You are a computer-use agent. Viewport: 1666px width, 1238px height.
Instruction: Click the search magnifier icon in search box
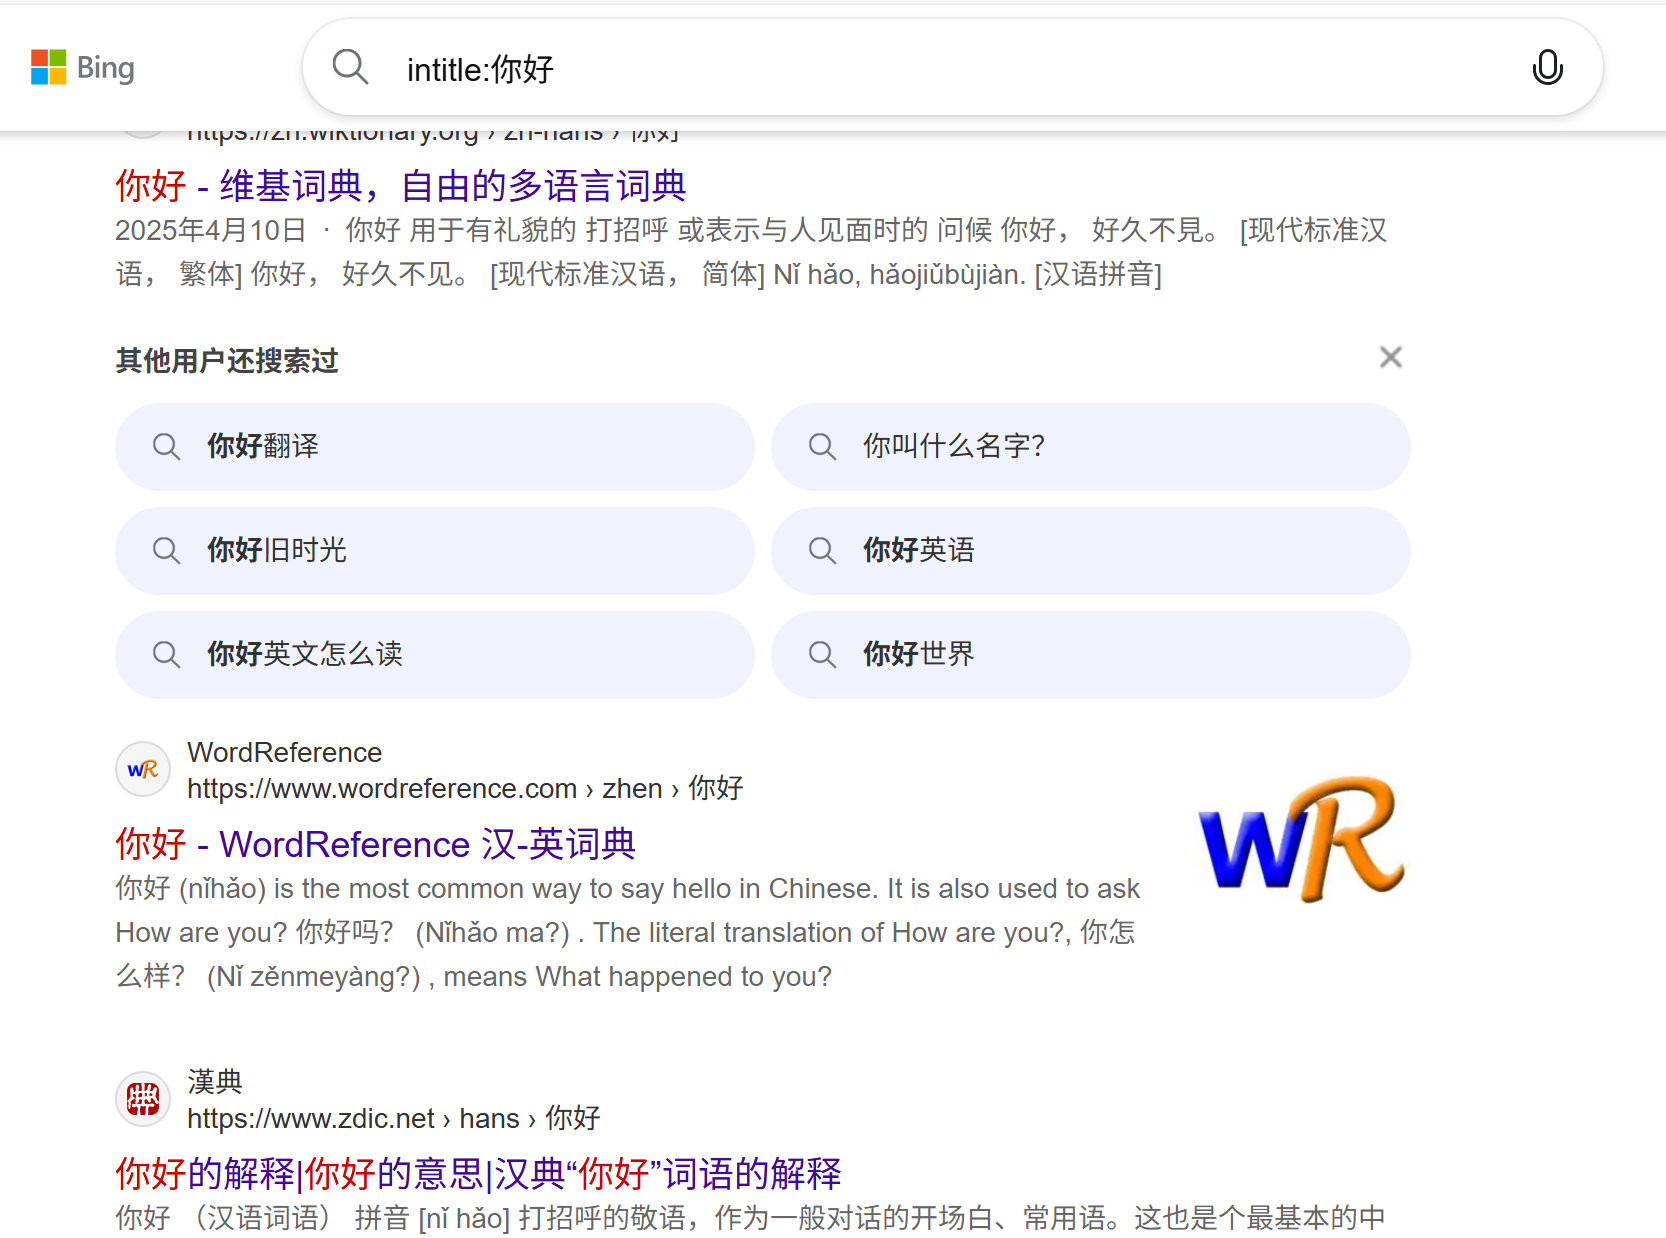pyautogui.click(x=351, y=67)
